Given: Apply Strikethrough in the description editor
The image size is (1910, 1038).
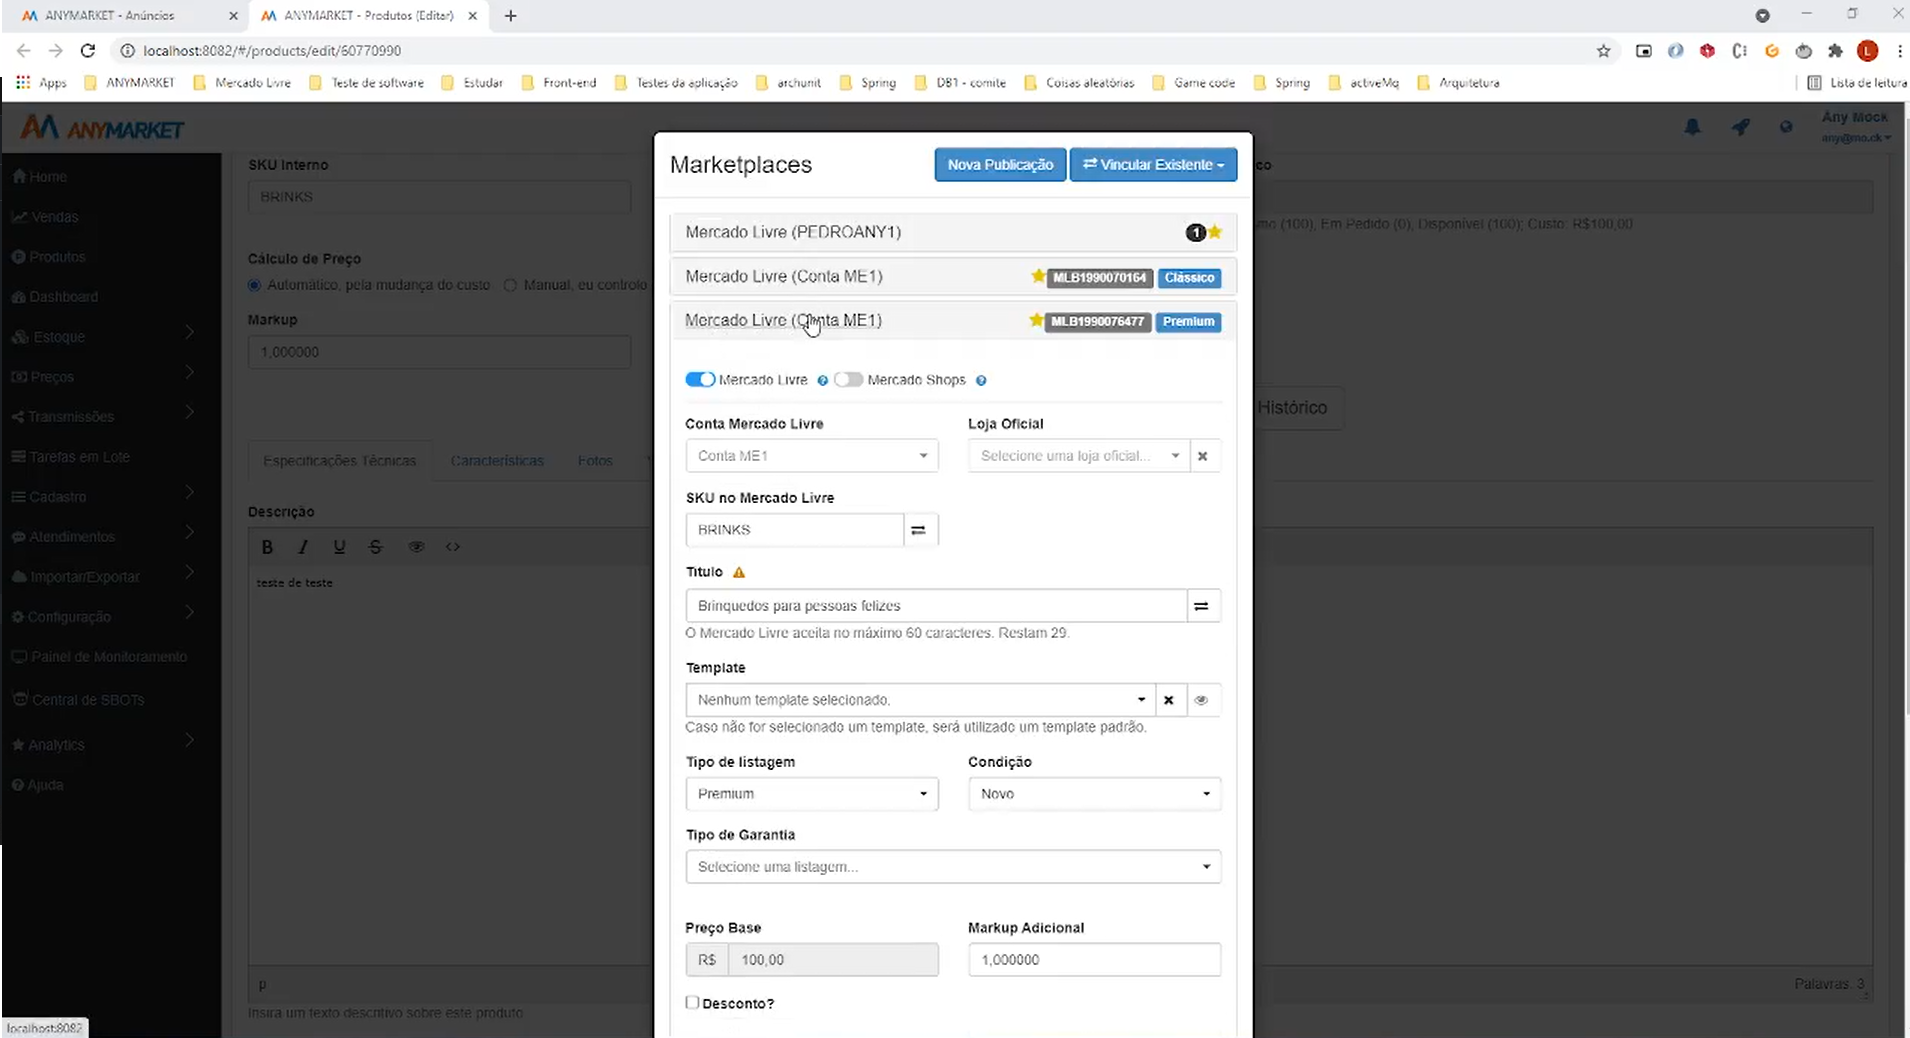Looking at the screenshot, I should 376,547.
